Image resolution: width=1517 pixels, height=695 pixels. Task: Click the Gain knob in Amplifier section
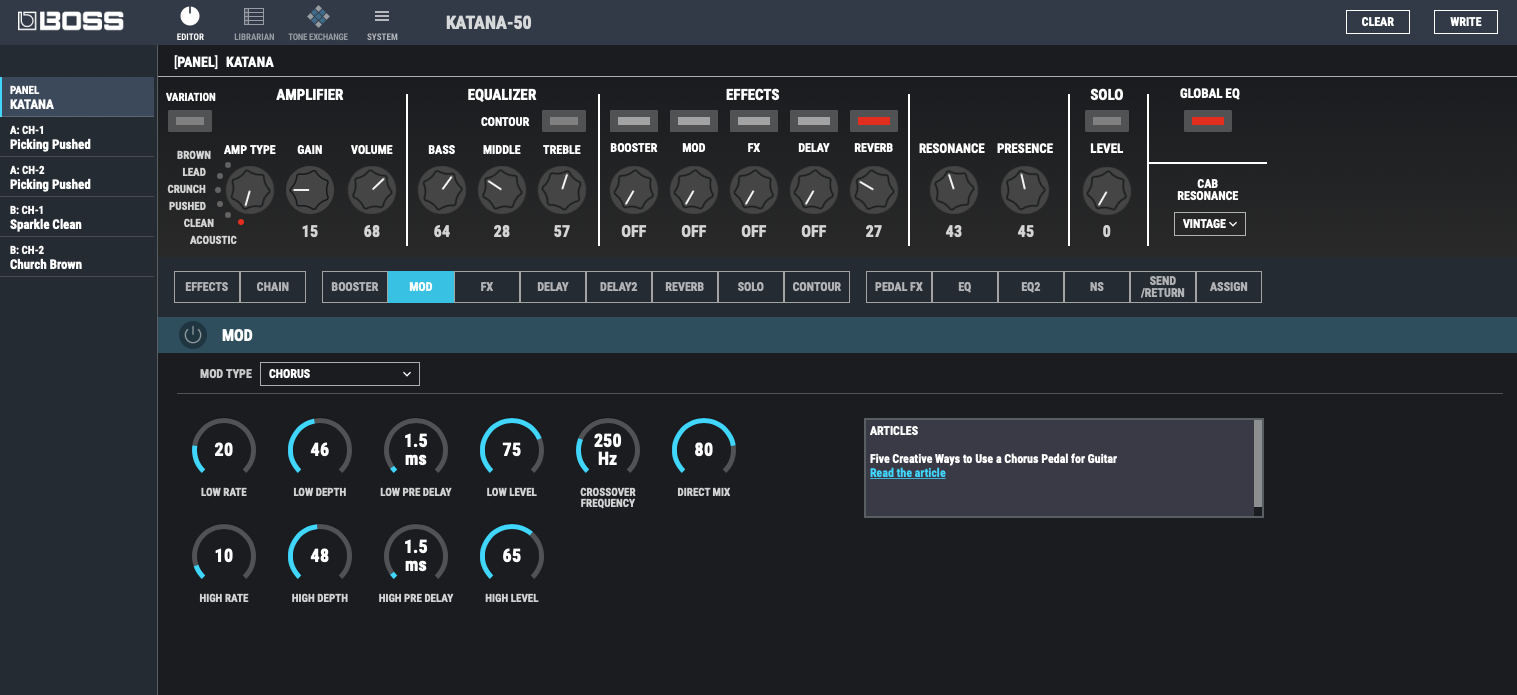[310, 190]
